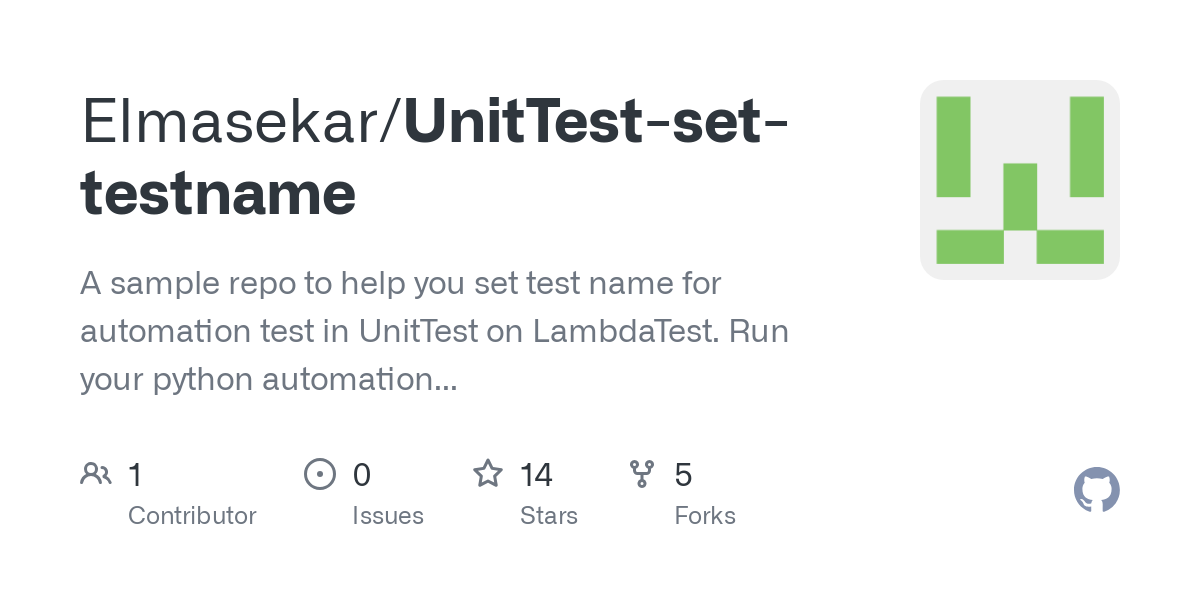Click 'testname' on the title's second line
1200x600 pixels.
point(218,192)
